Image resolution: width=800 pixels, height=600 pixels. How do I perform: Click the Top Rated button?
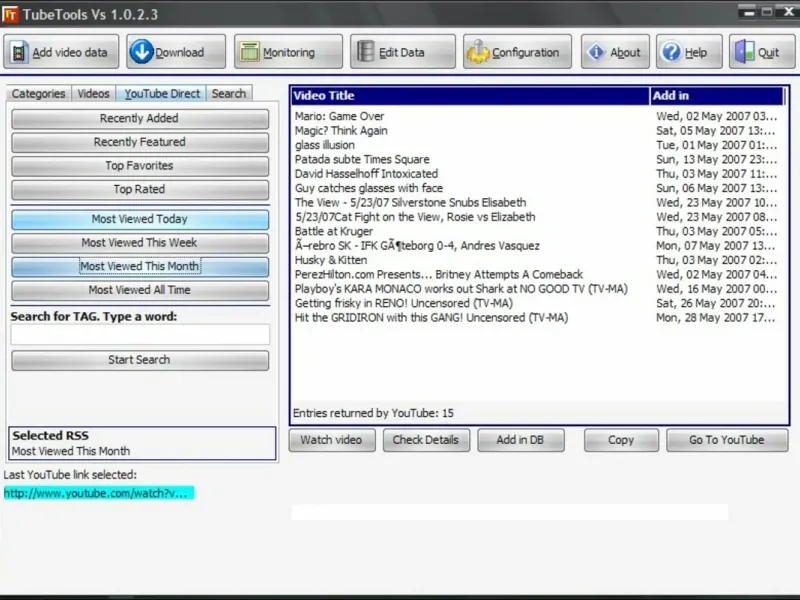coord(140,189)
